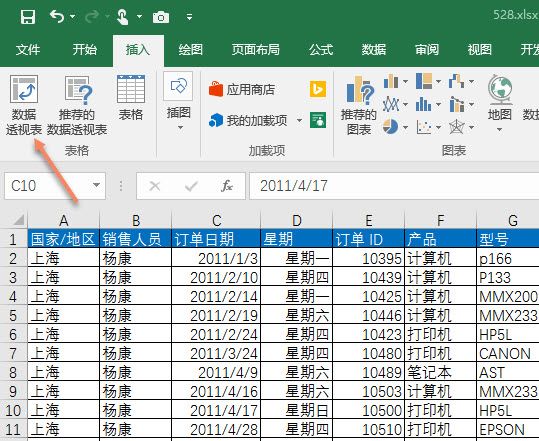
Task: Switch to the 公式 tab
Action: pos(321,49)
